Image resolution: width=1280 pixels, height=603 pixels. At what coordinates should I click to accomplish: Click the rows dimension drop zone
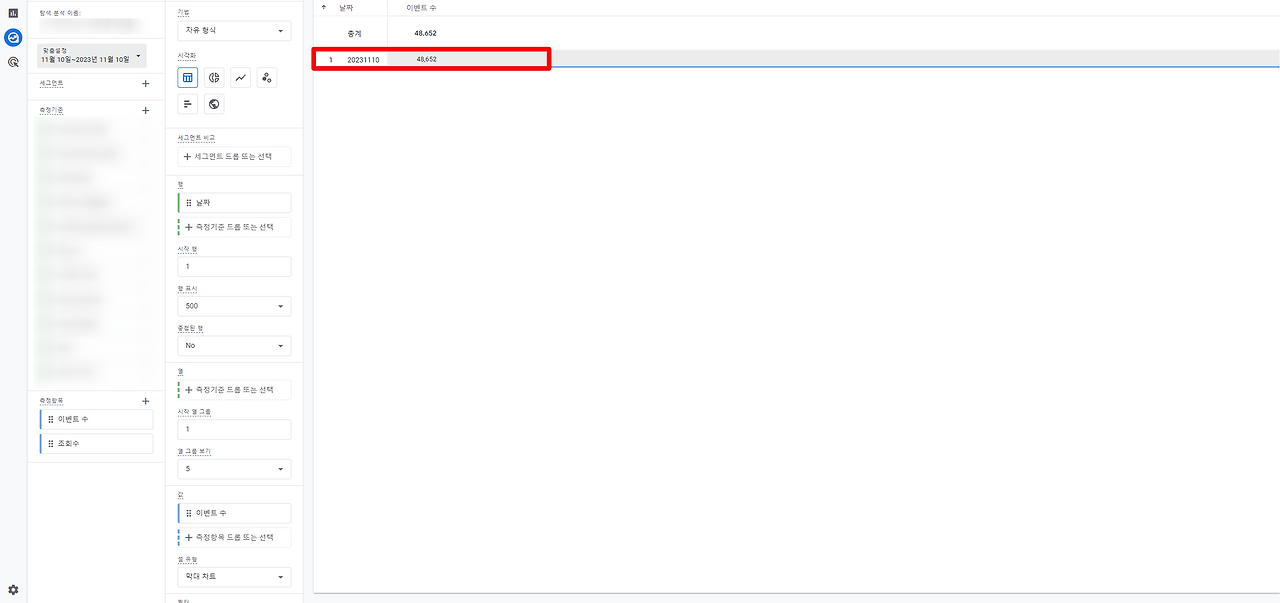pyautogui.click(x=234, y=227)
